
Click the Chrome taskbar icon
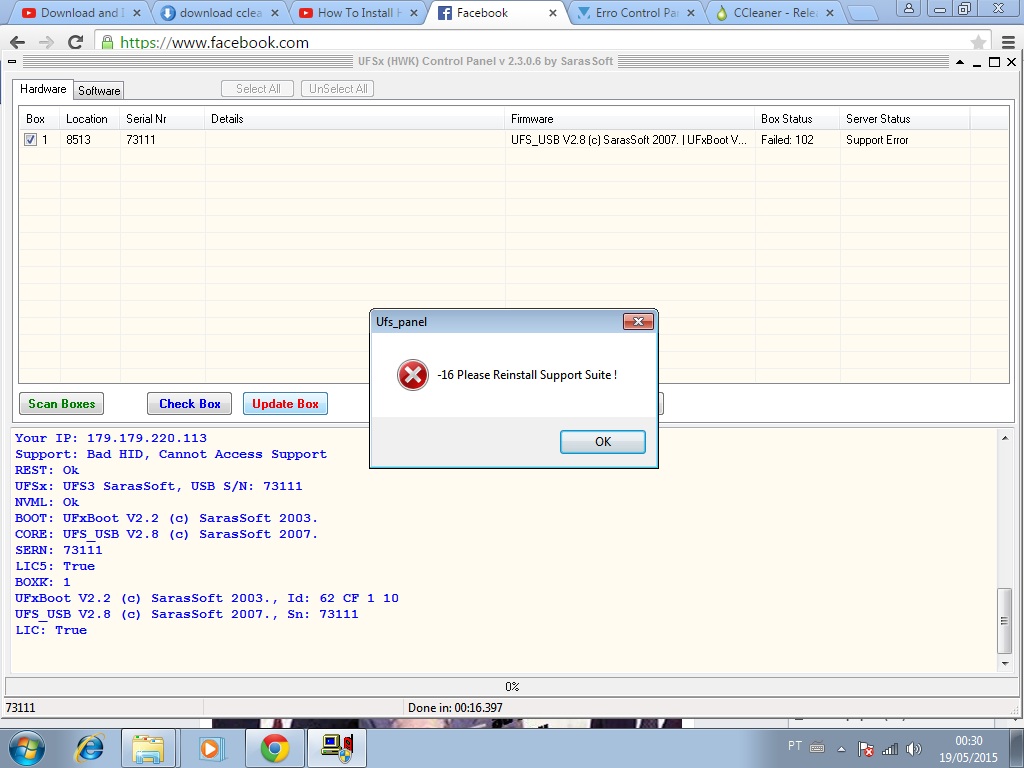pyautogui.click(x=274, y=748)
